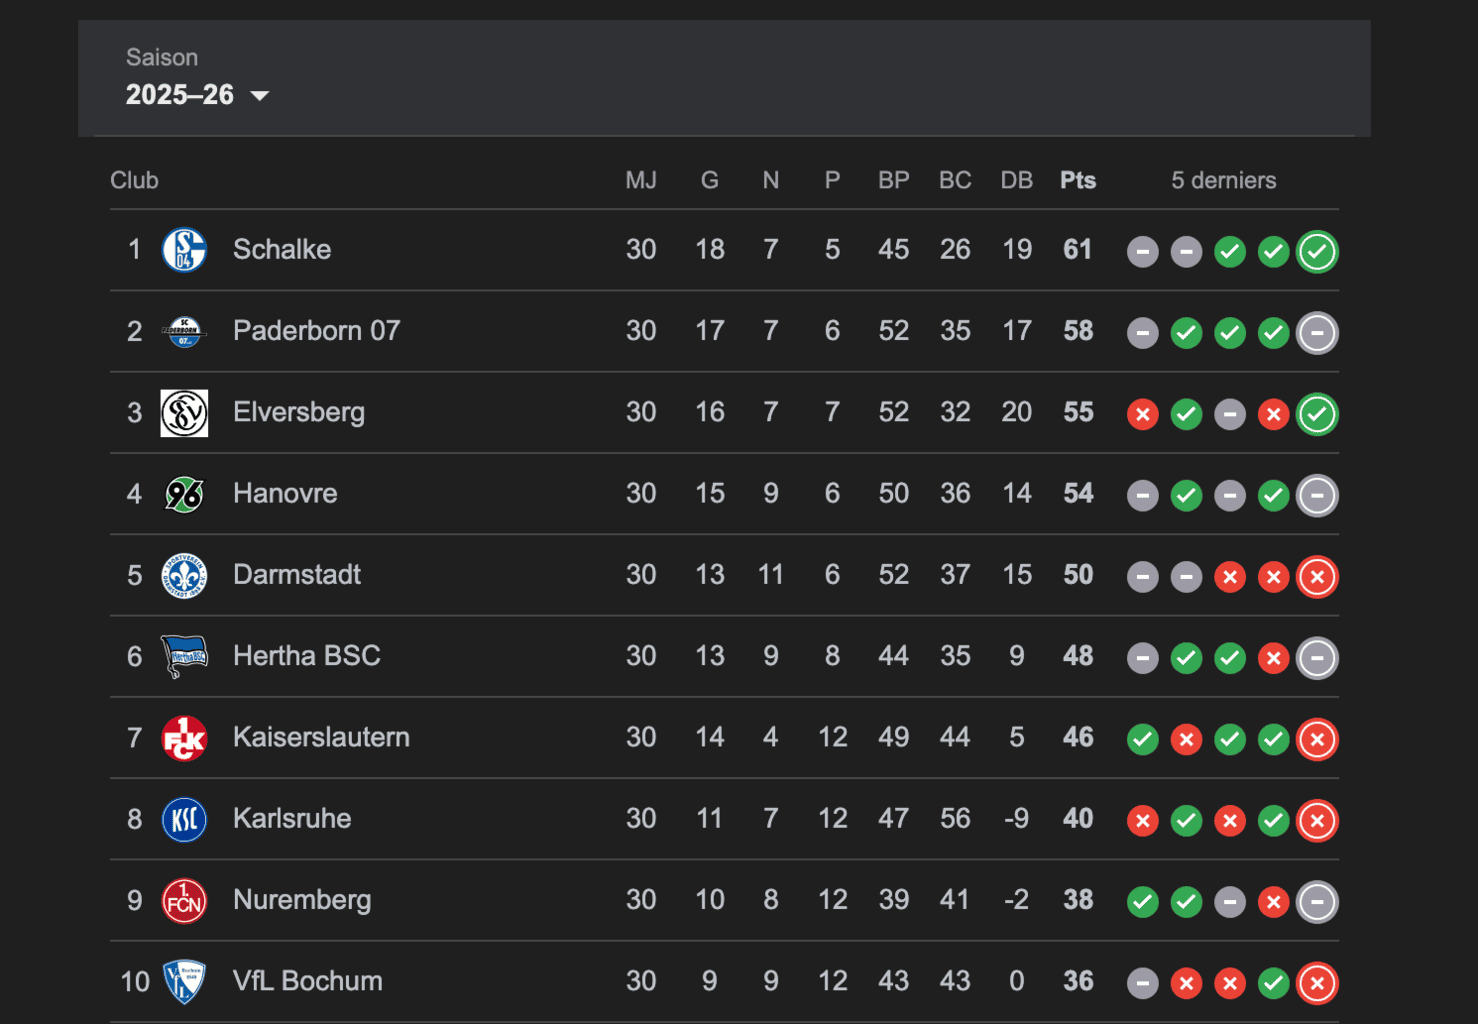1478x1024 pixels.
Task: Open the Schalke team link
Action: click(x=281, y=250)
